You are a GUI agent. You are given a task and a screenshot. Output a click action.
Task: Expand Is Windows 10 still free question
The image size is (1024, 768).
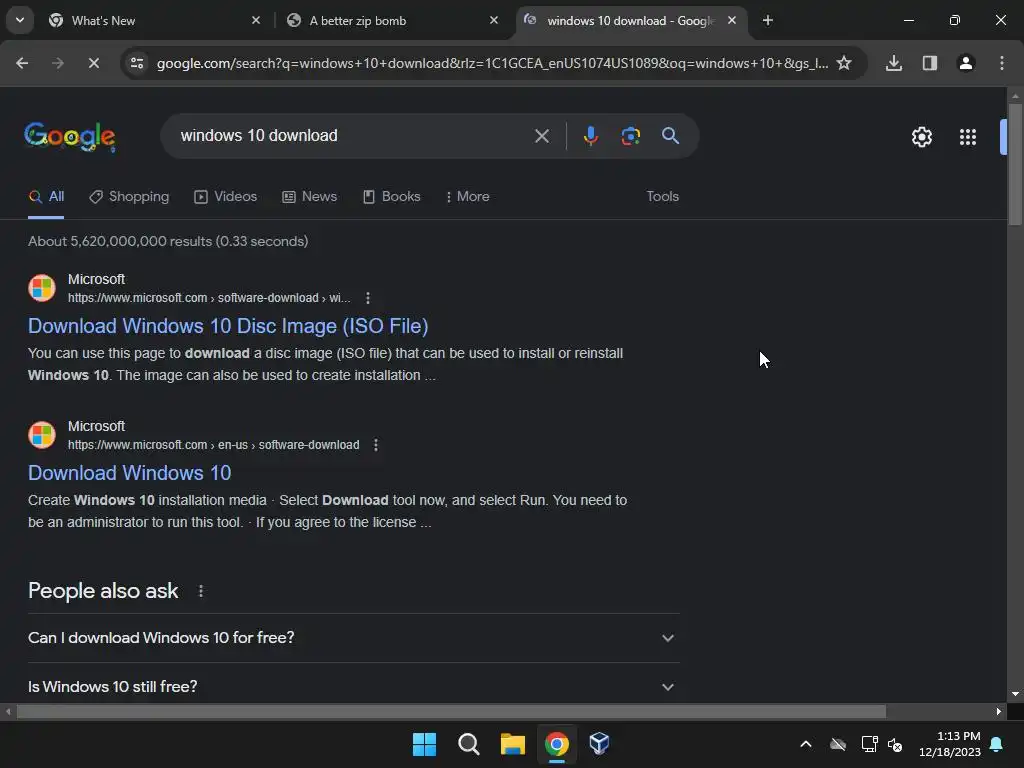coord(353,686)
